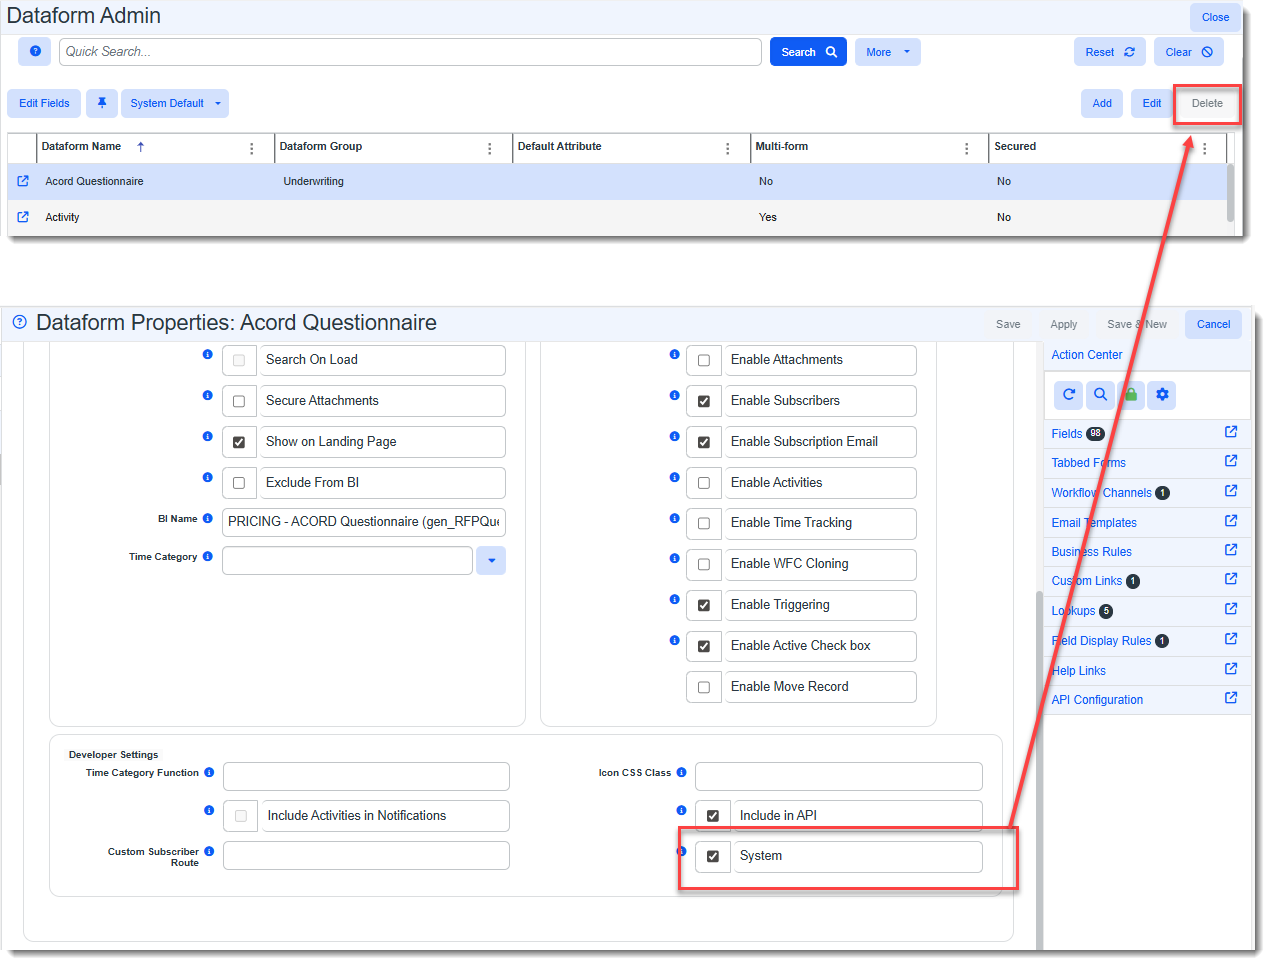Image resolution: width=1270 pixels, height=965 pixels.
Task: Uncheck the Show on Landing Page checkbox
Action: pyautogui.click(x=239, y=442)
